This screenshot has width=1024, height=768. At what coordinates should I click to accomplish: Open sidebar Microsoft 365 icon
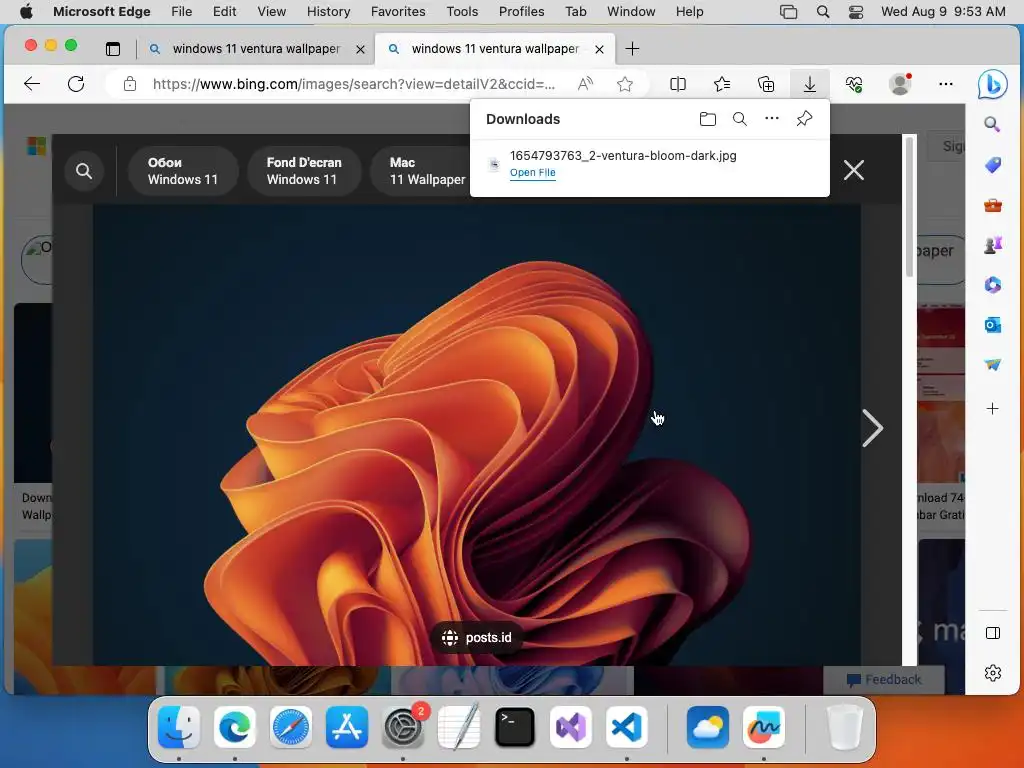(x=993, y=285)
